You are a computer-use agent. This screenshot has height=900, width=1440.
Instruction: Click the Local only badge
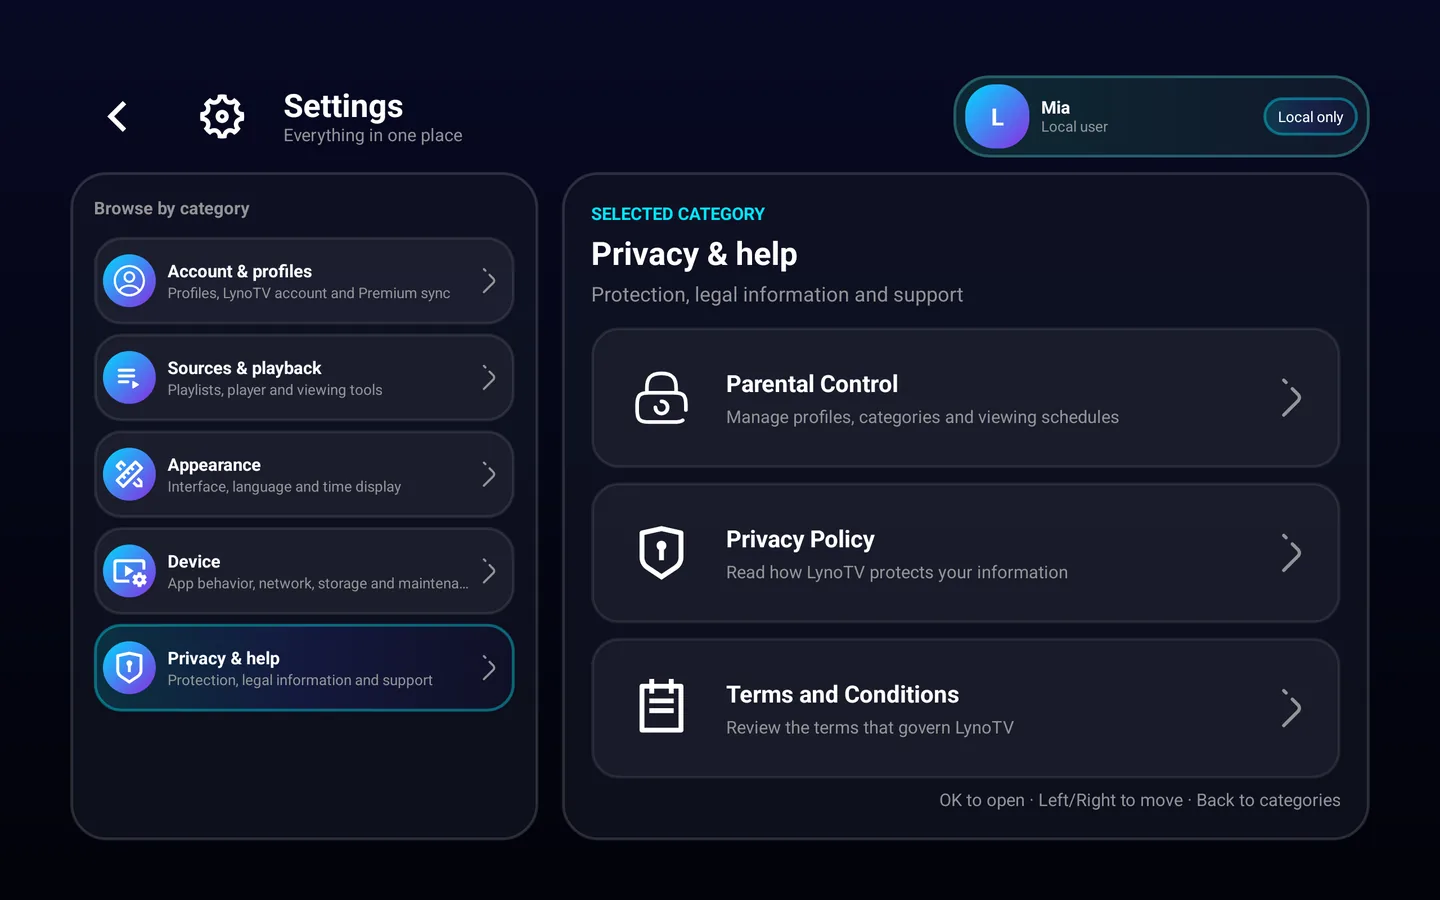click(1310, 117)
